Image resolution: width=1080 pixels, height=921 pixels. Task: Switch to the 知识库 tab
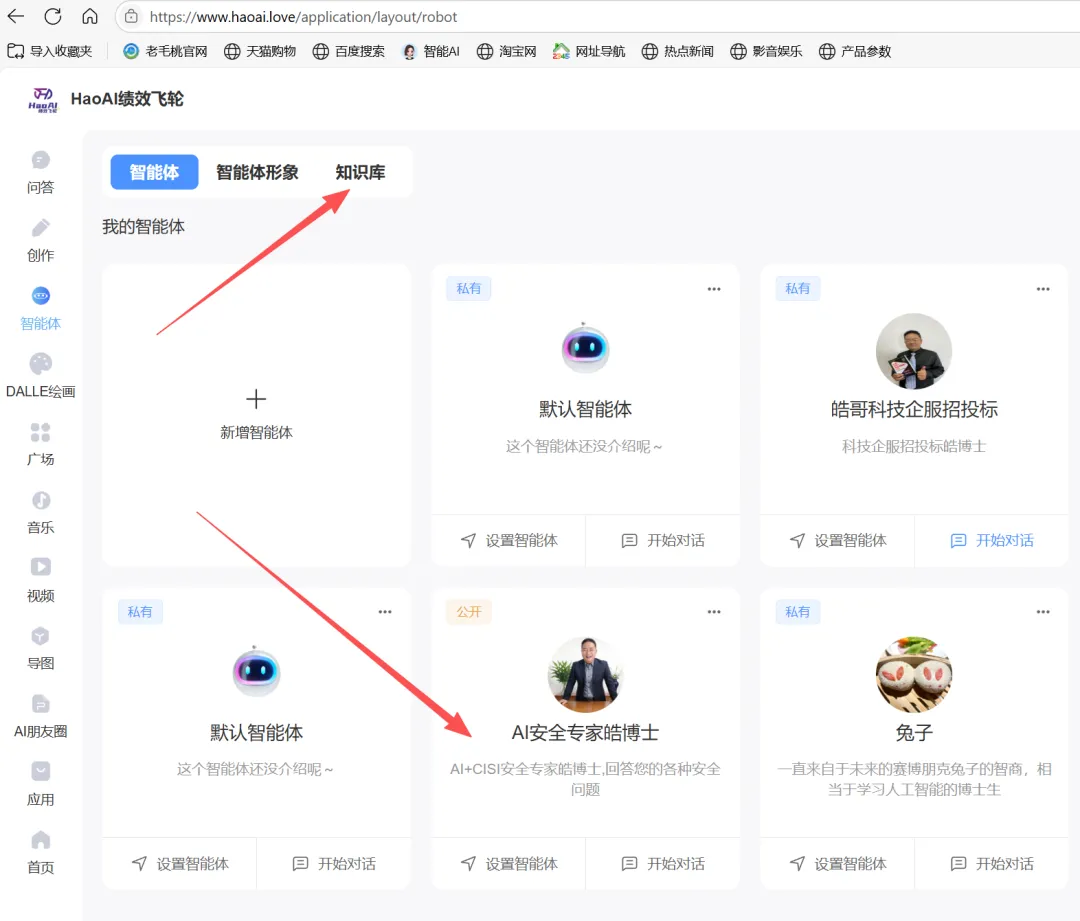tap(360, 172)
